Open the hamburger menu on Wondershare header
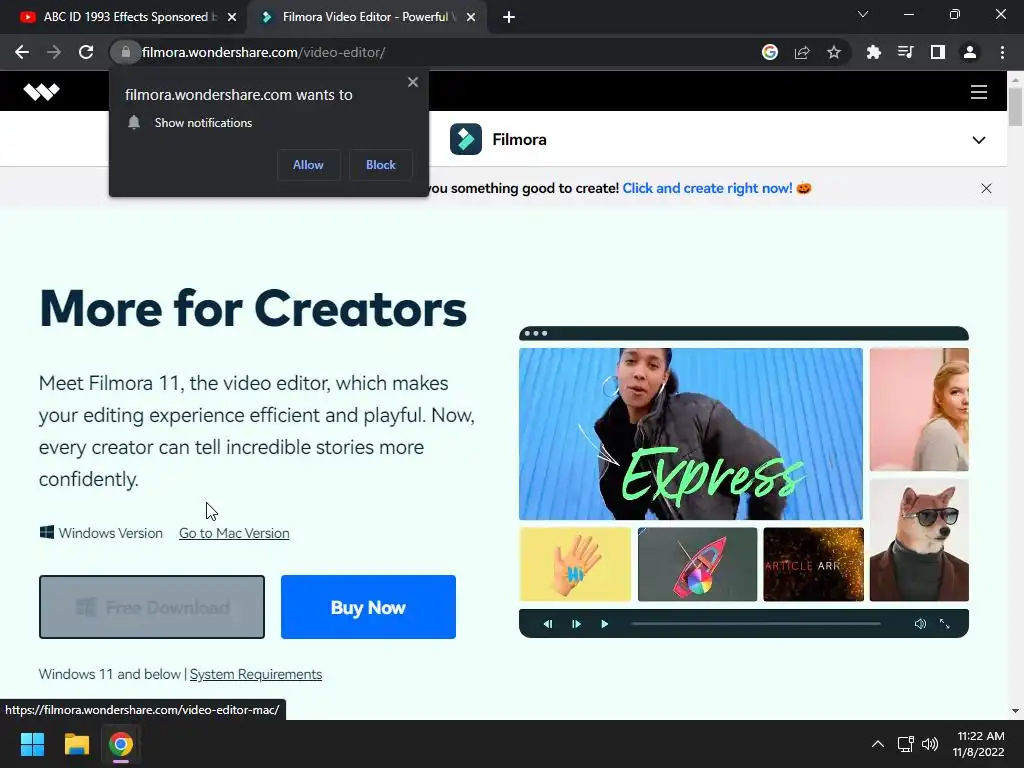 [978, 92]
